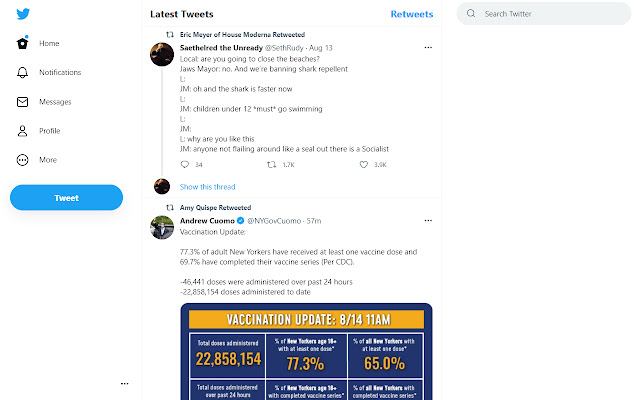Open Profile person icon

pos(23,131)
